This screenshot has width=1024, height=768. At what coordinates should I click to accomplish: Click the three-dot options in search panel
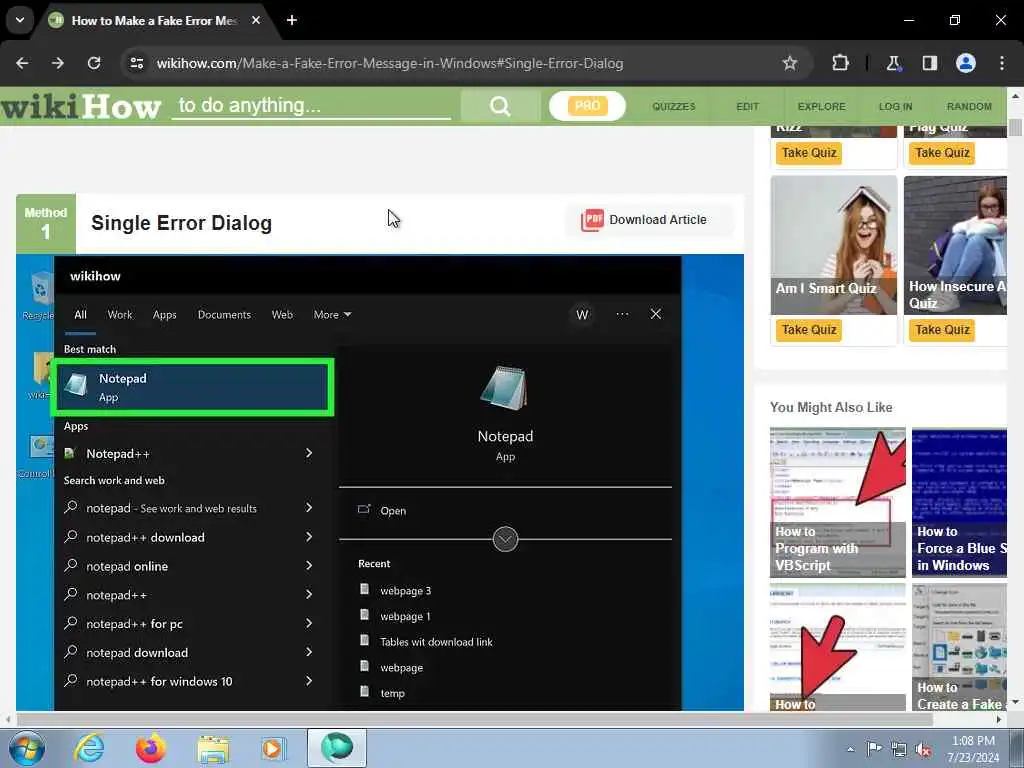pos(622,314)
